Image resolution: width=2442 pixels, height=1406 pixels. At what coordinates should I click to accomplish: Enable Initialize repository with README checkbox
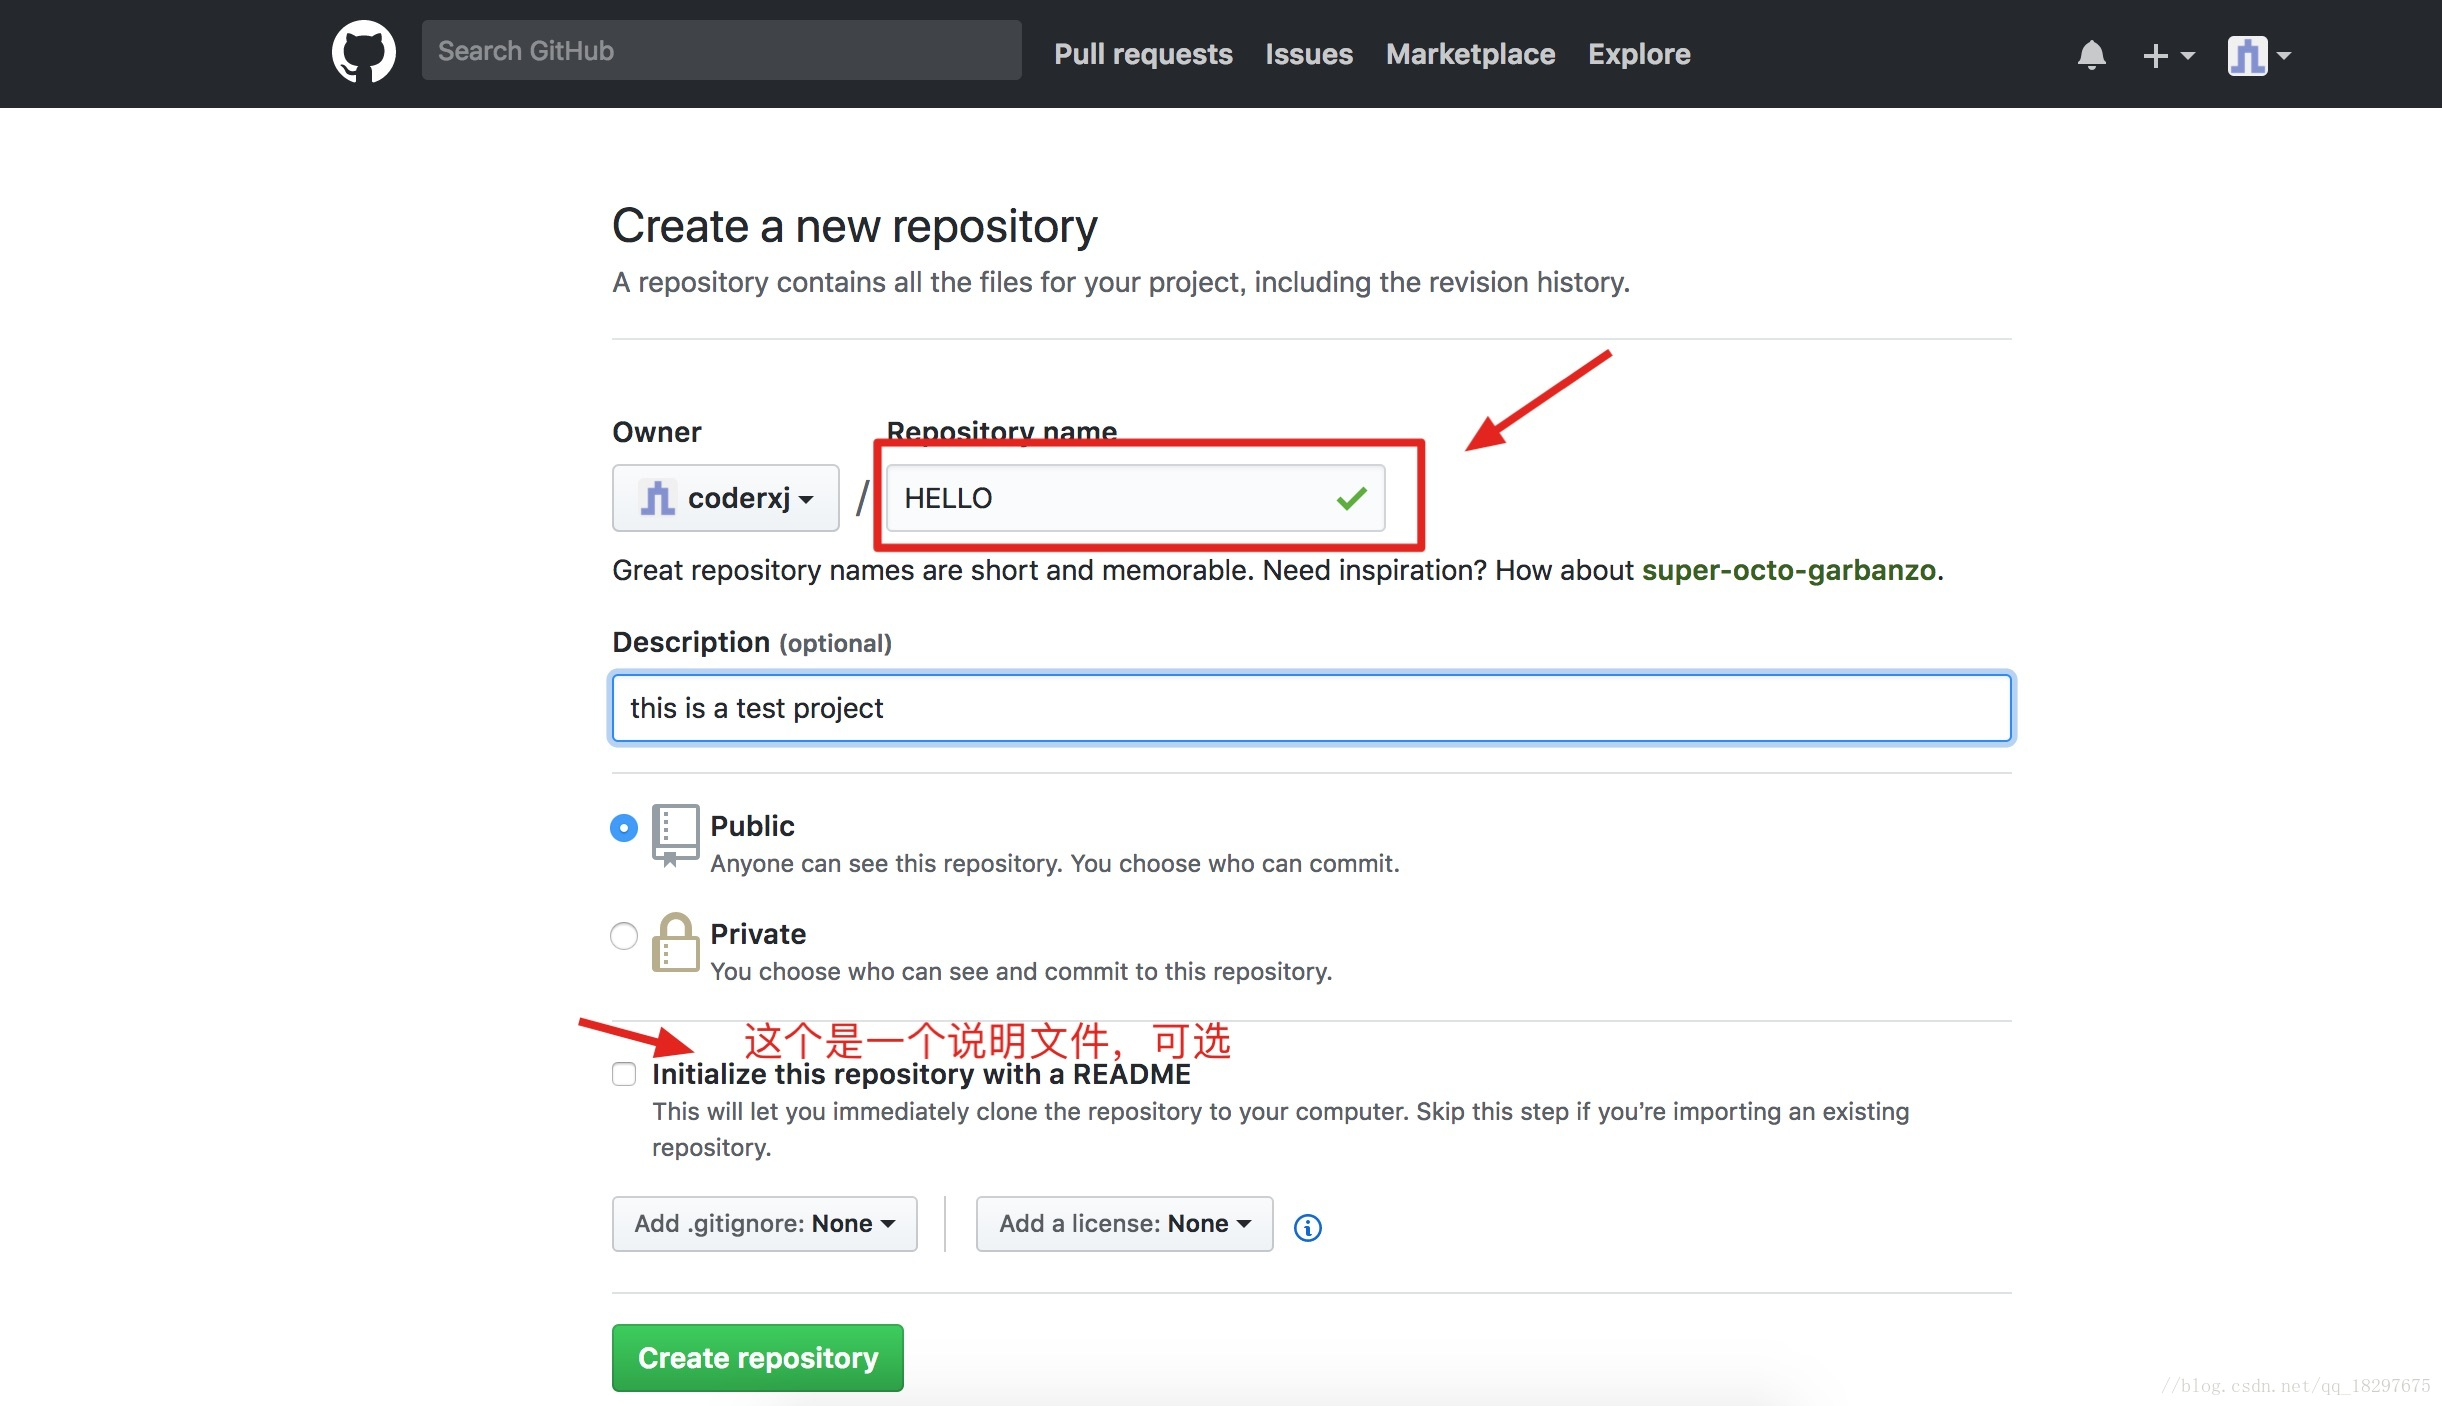click(x=624, y=1074)
